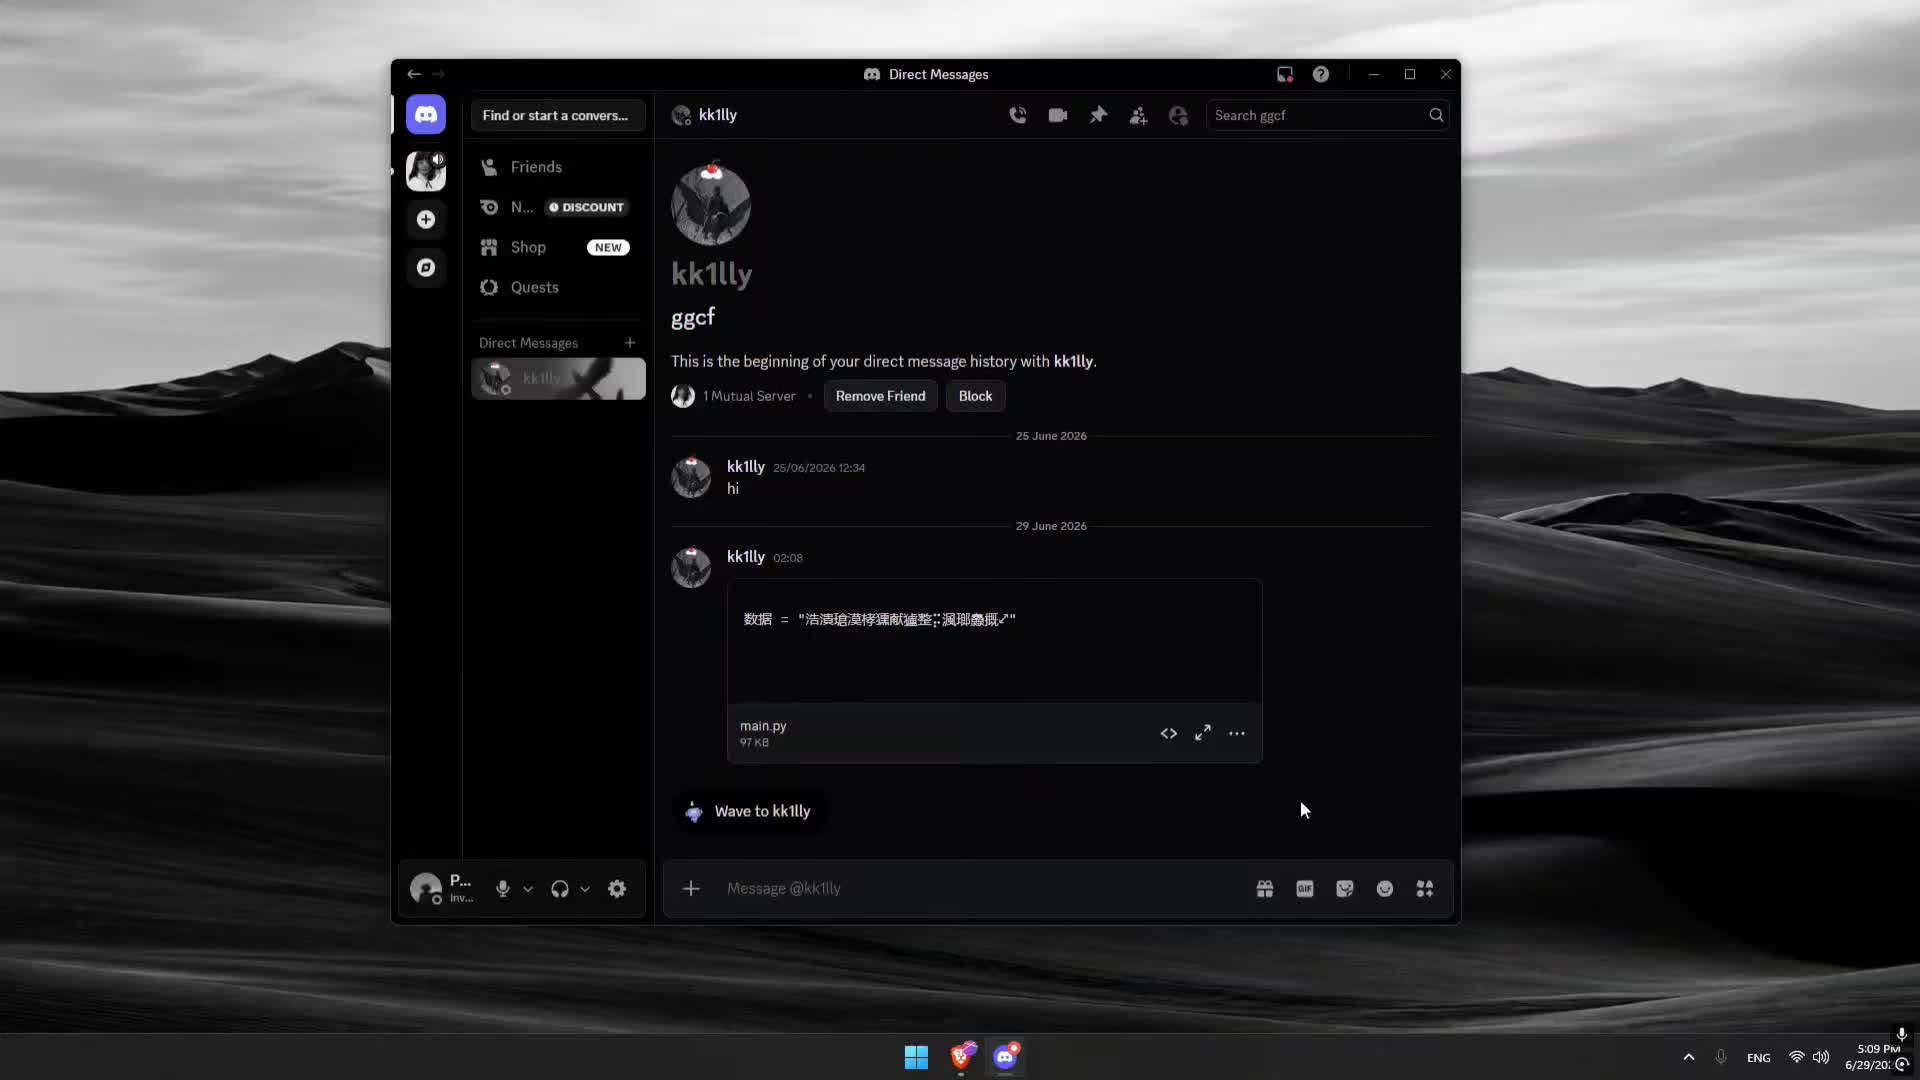This screenshot has height=1080, width=1920.
Task: Start a video call with kk1lly
Action: tap(1058, 115)
